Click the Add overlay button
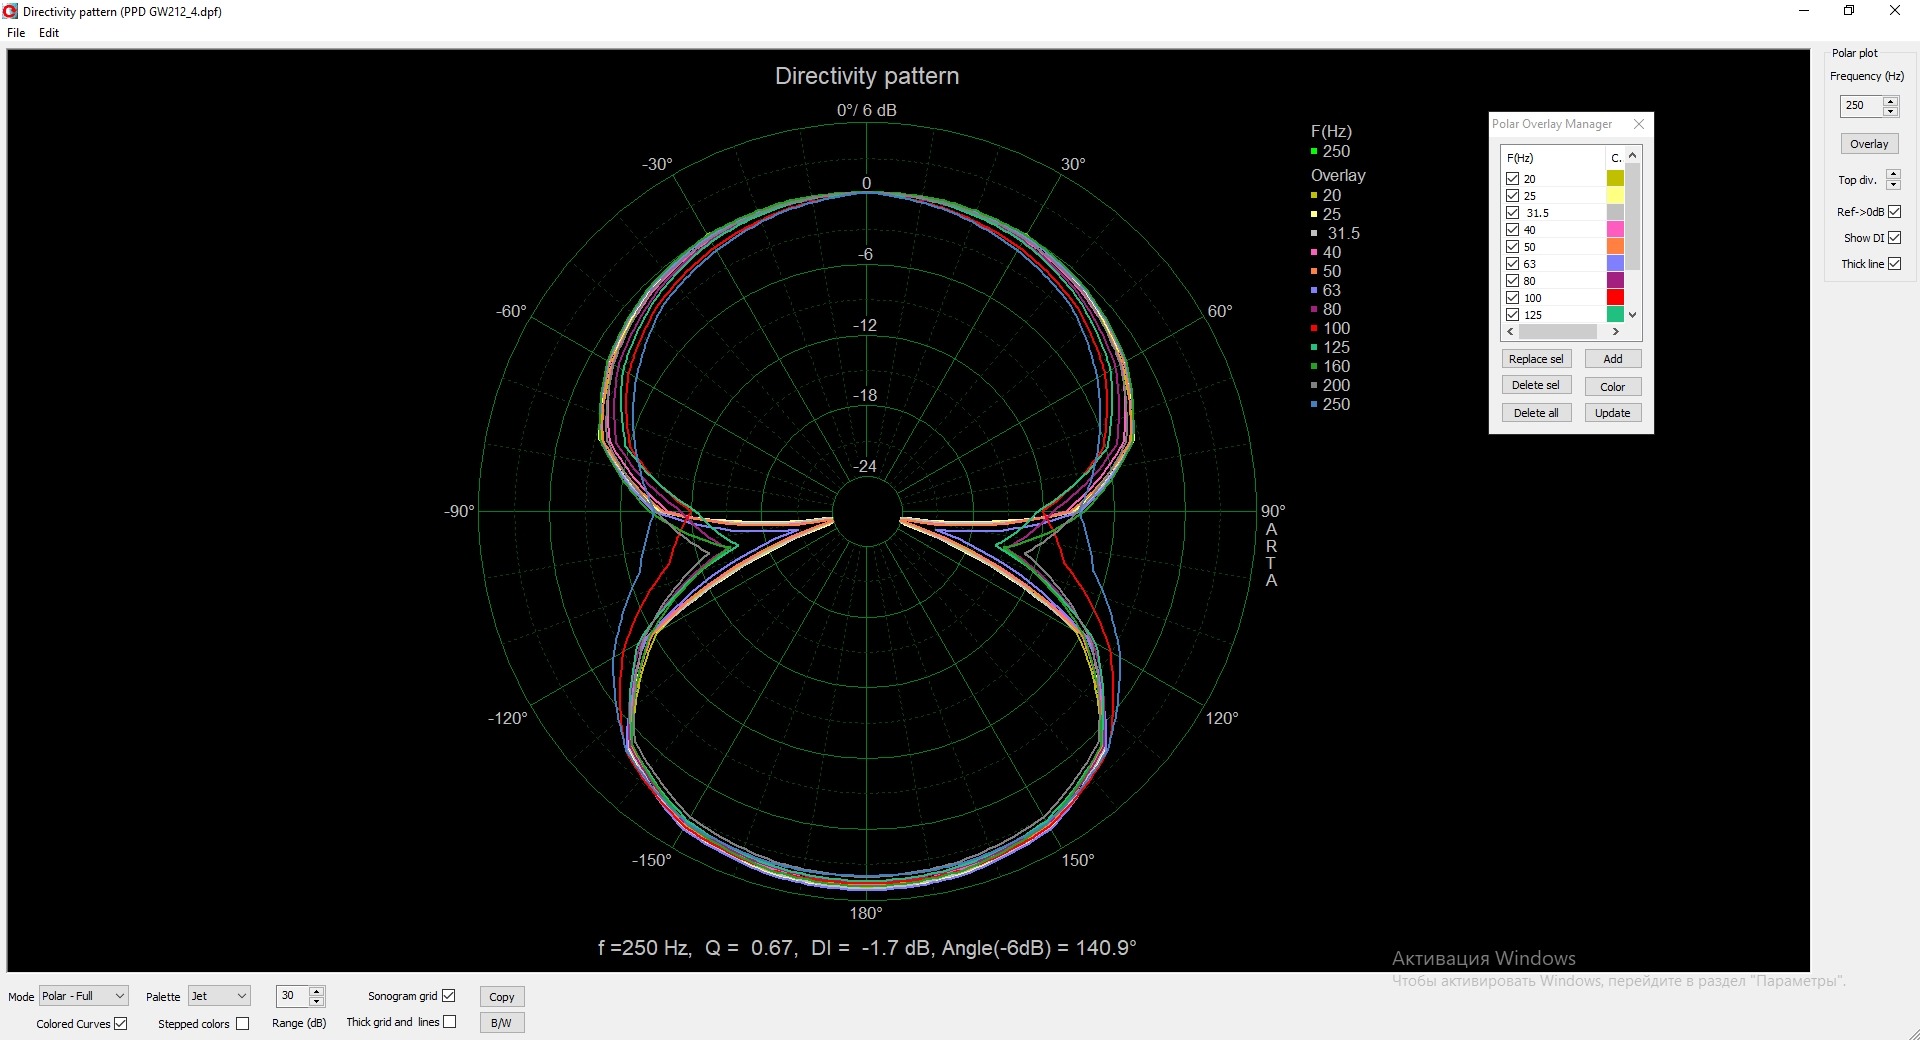This screenshot has height=1040, width=1920. click(x=1613, y=359)
